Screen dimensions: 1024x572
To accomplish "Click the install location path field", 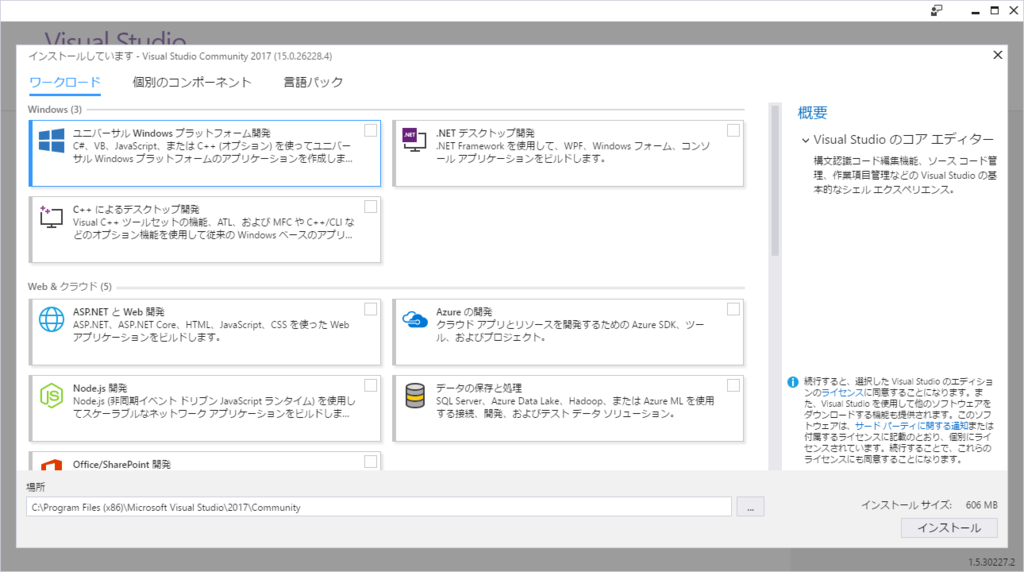I will point(379,507).
